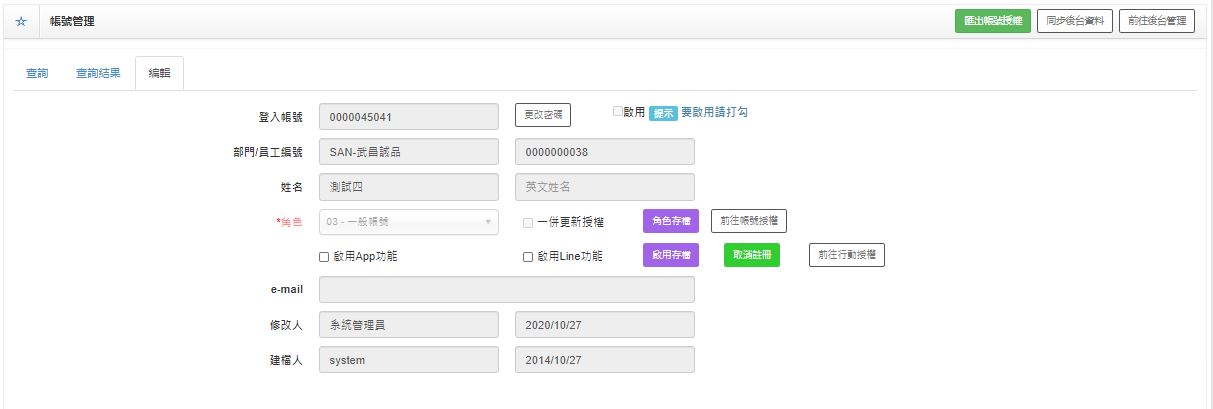Click 前往後台管理 button
The width and height of the screenshot is (1213, 409).
tap(1156, 21)
